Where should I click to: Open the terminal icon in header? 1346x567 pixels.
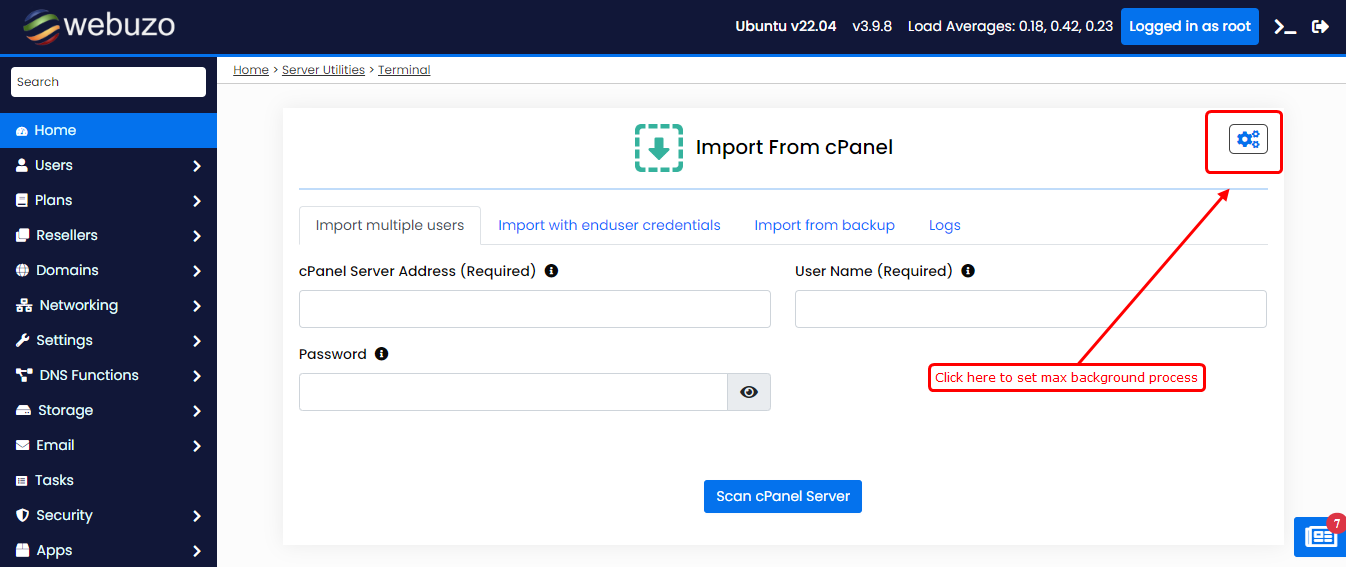(x=1285, y=27)
